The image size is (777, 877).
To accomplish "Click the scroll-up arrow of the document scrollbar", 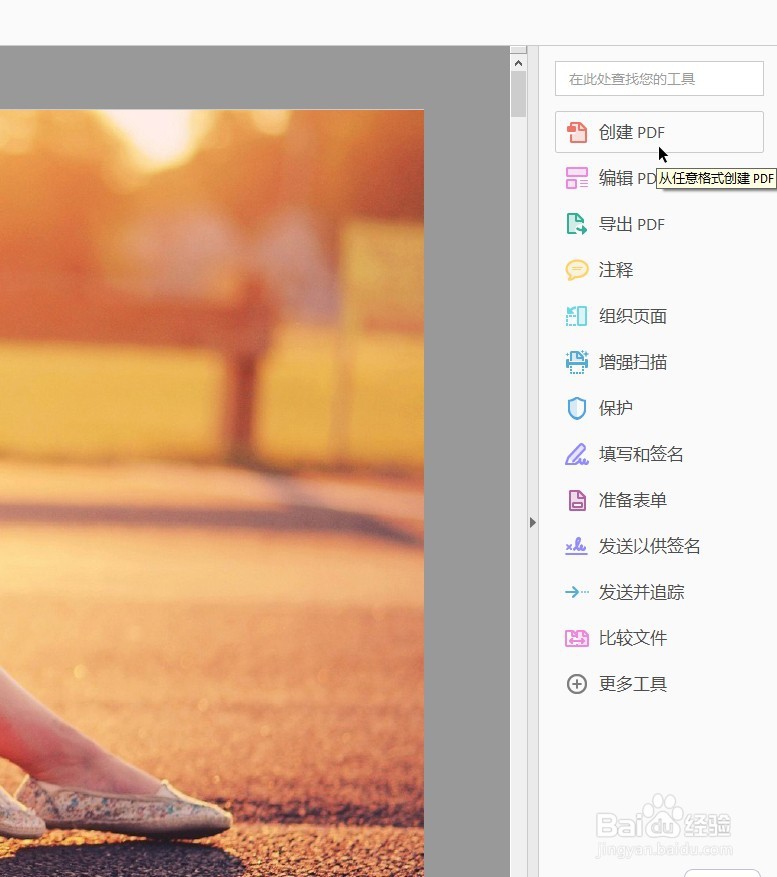I will pyautogui.click(x=518, y=63).
